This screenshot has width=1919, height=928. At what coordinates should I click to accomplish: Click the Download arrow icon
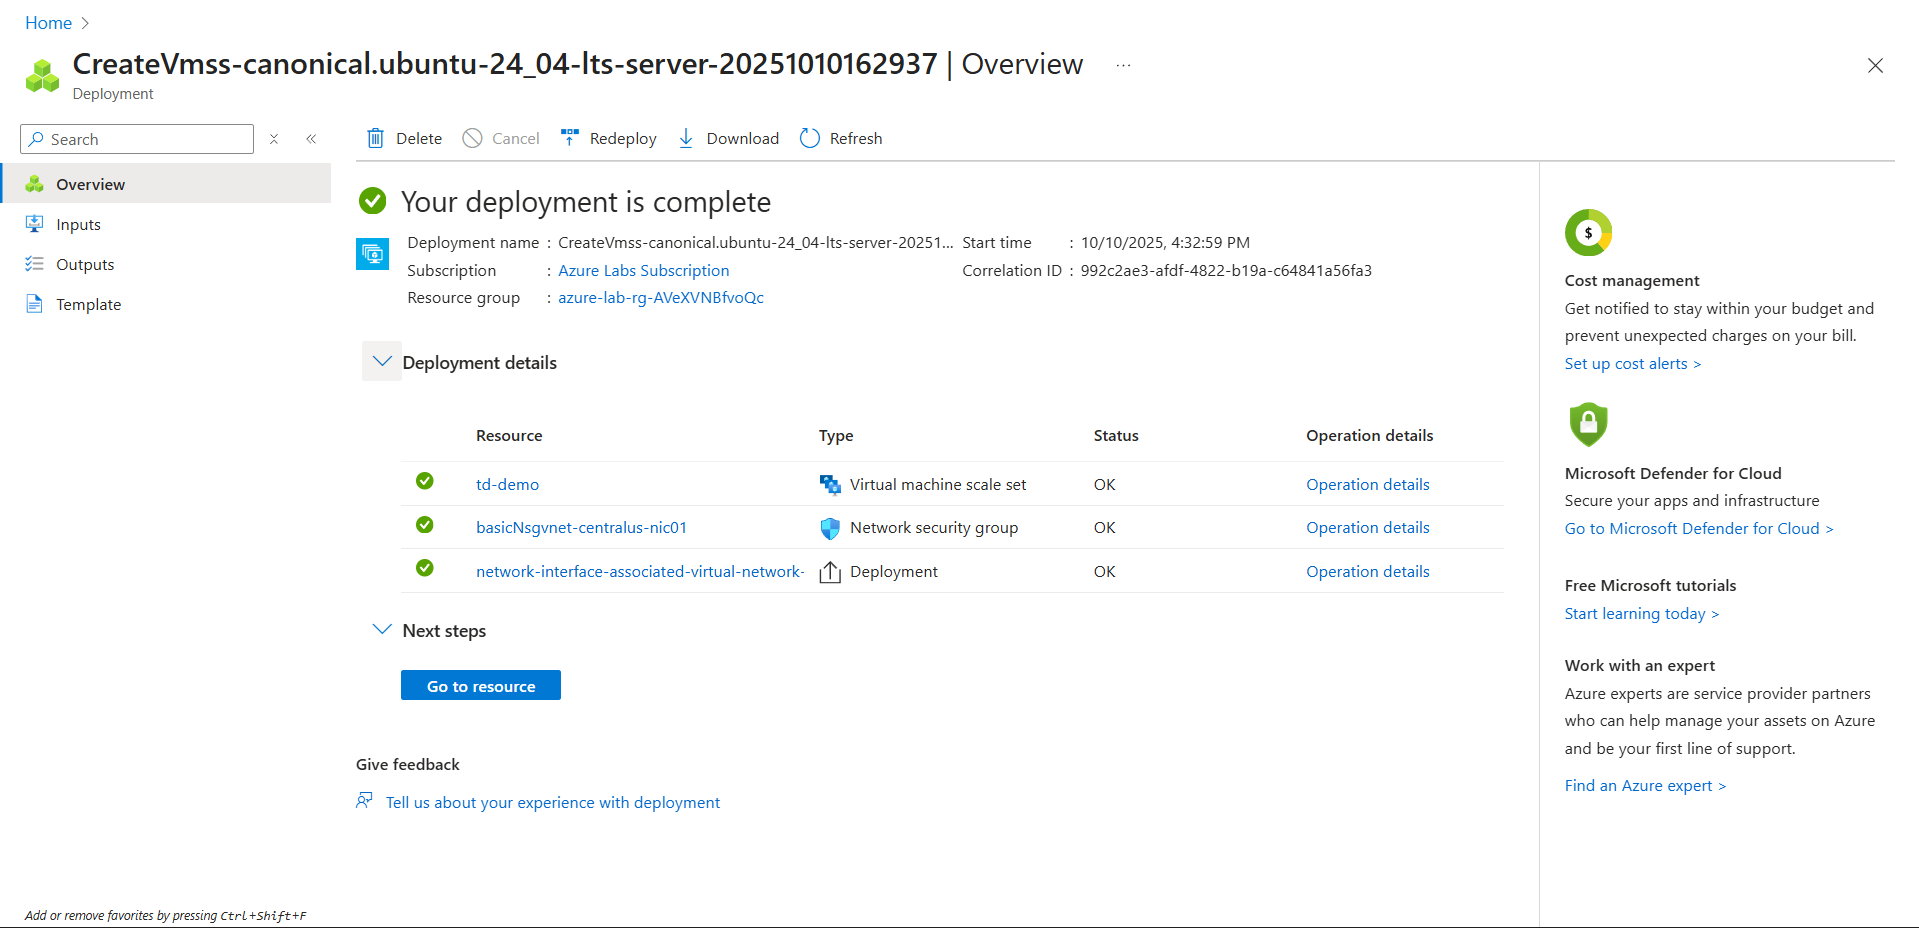(x=686, y=138)
